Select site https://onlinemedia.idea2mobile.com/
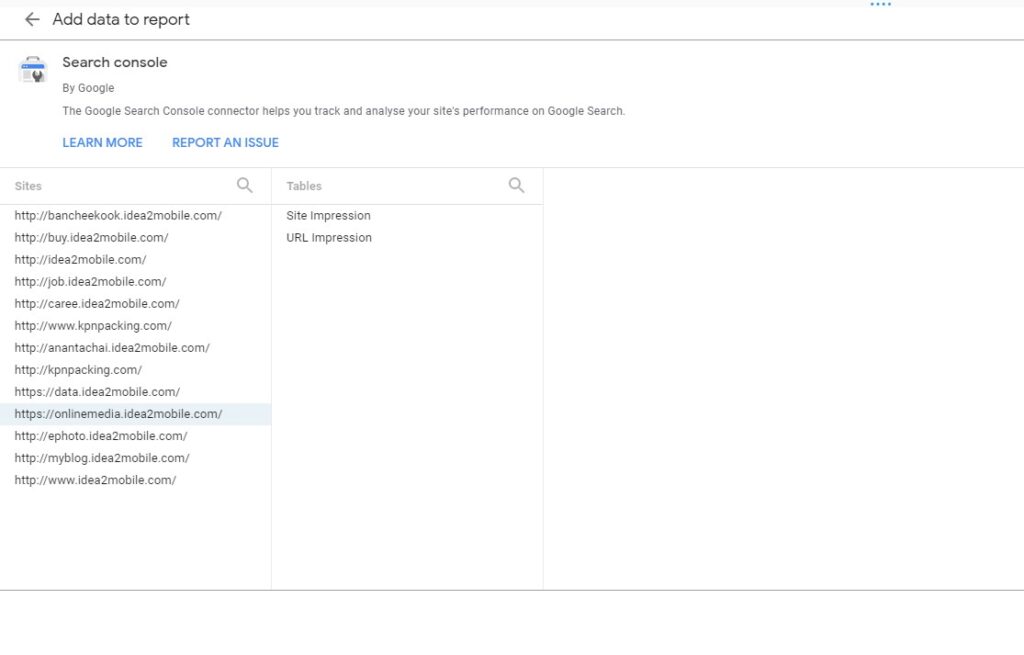The height and width of the screenshot is (655, 1024). [135, 414]
